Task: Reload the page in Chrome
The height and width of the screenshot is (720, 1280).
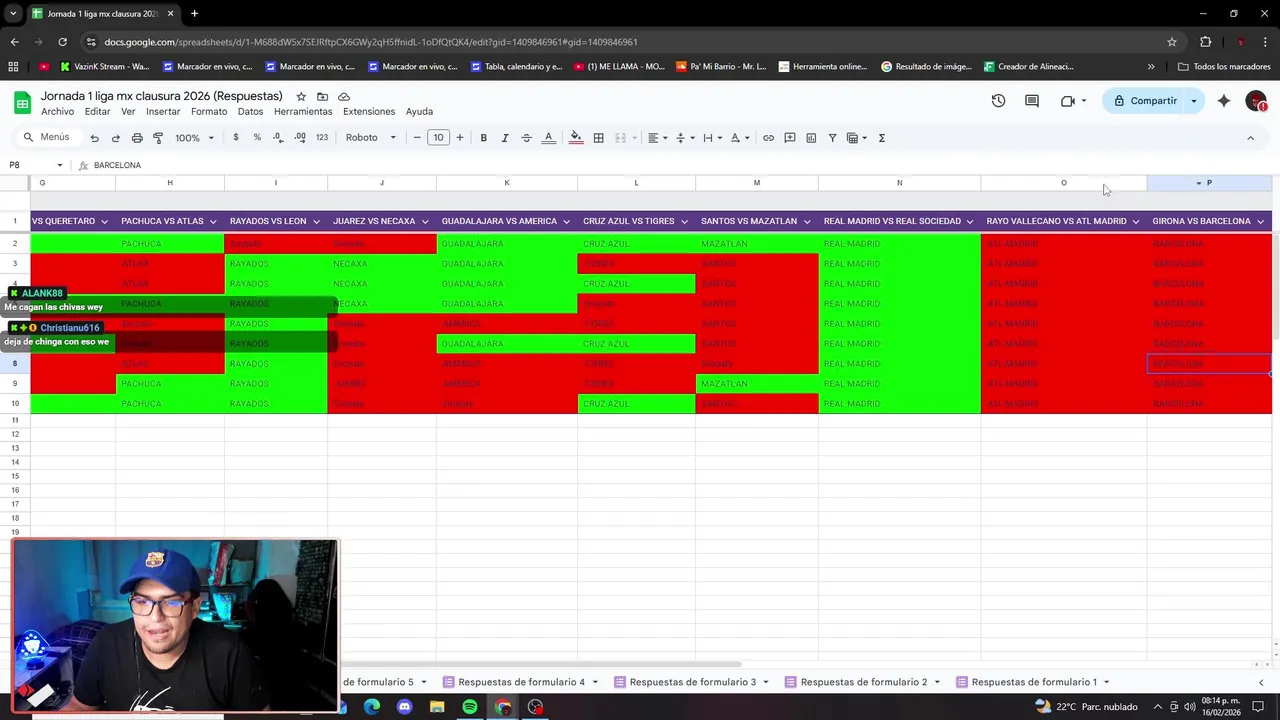Action: point(62,42)
